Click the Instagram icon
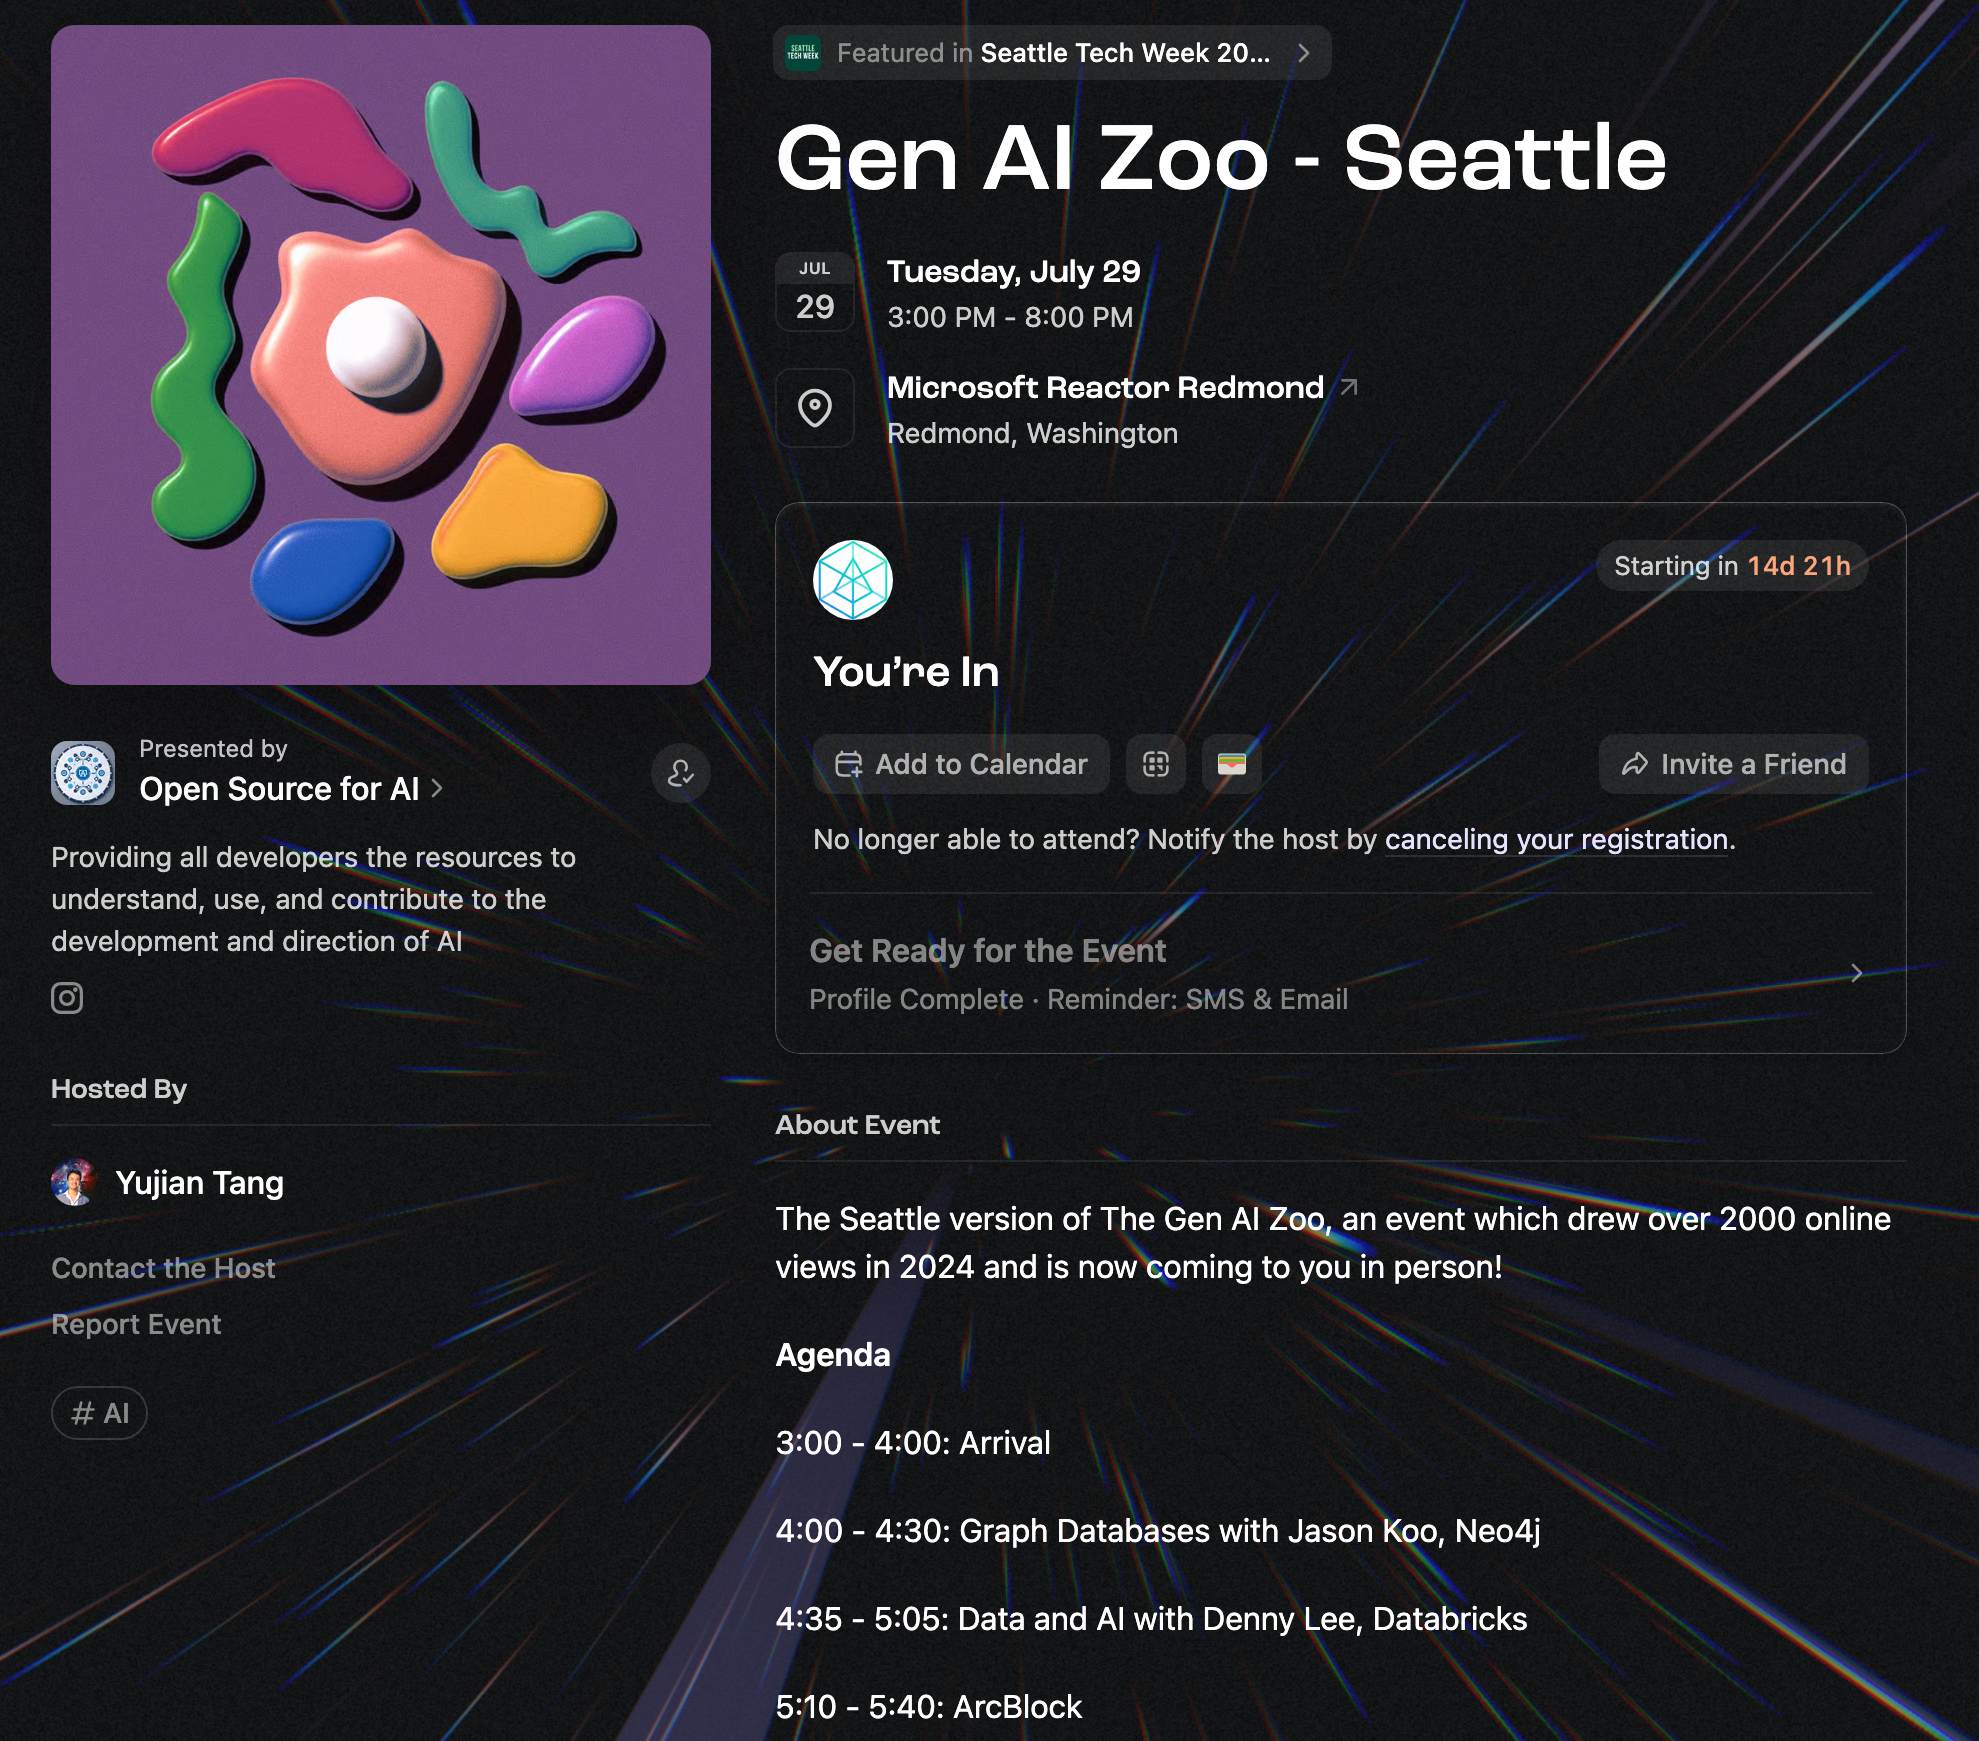Viewport: 1979px width, 1741px height. 67,997
